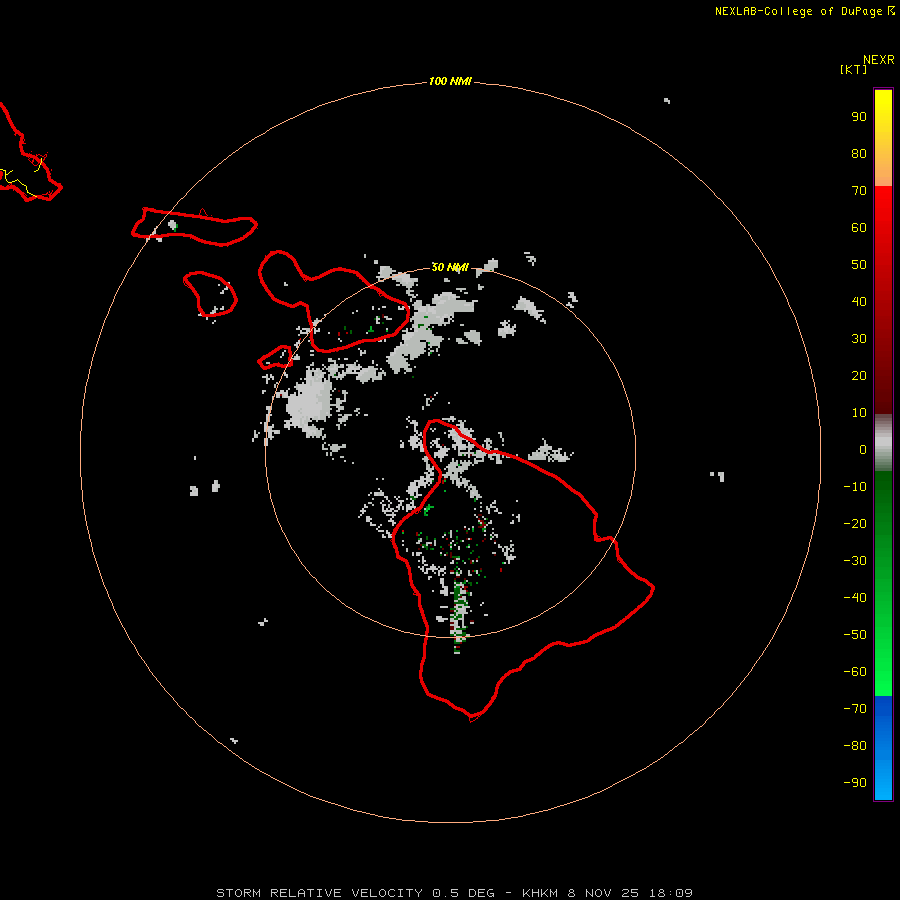Click the -70 knot scale label
The height and width of the screenshot is (900, 900).
pyautogui.click(x=855, y=709)
